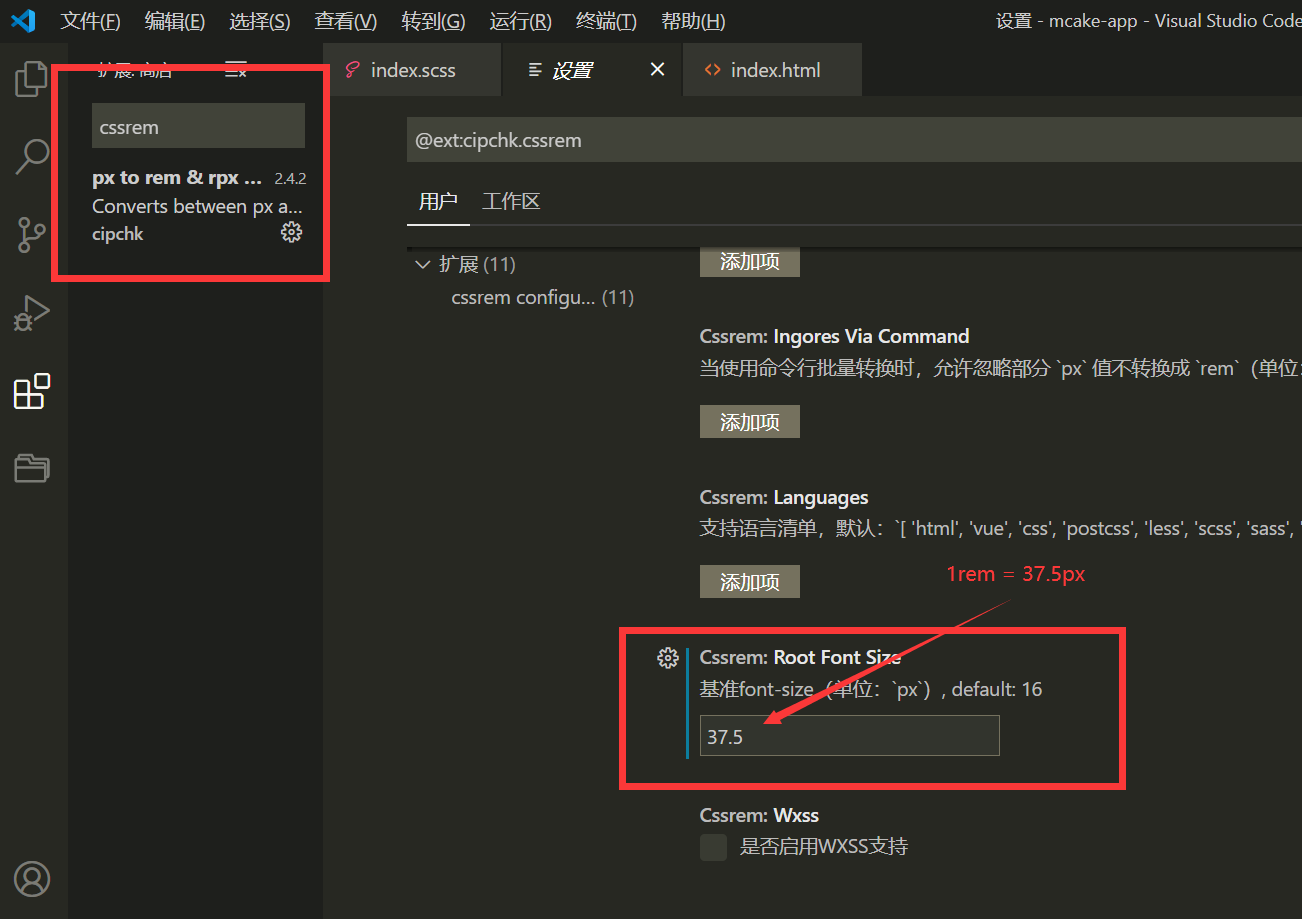Open the Explorer view in activity bar

pyautogui.click(x=32, y=78)
